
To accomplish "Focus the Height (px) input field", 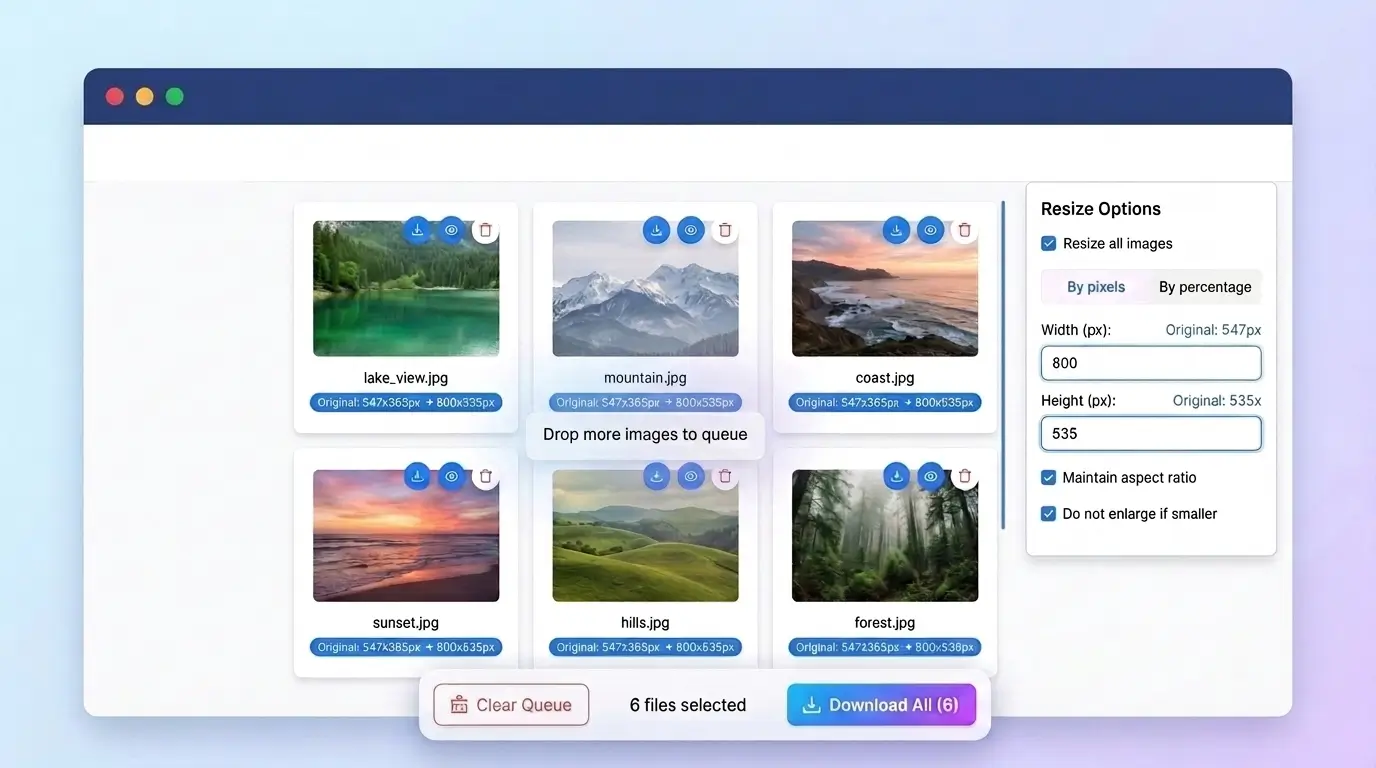I will (1151, 434).
